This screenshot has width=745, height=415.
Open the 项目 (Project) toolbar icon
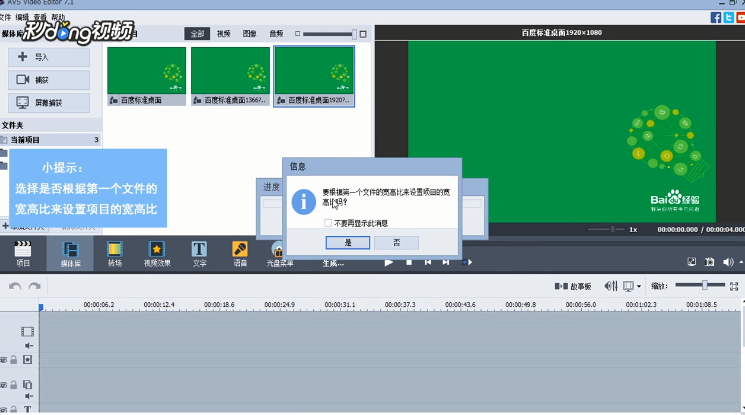pyautogui.click(x=23, y=254)
